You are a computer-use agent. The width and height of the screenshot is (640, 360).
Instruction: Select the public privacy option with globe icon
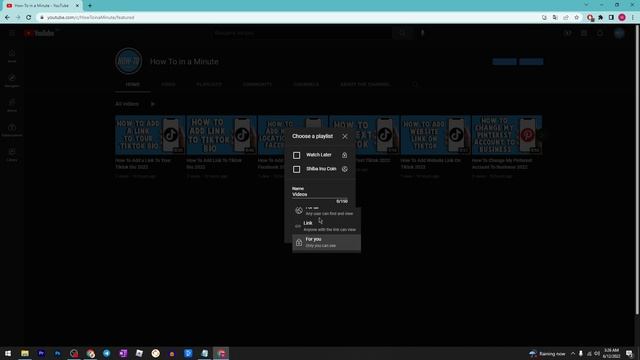pyautogui.click(x=326, y=211)
